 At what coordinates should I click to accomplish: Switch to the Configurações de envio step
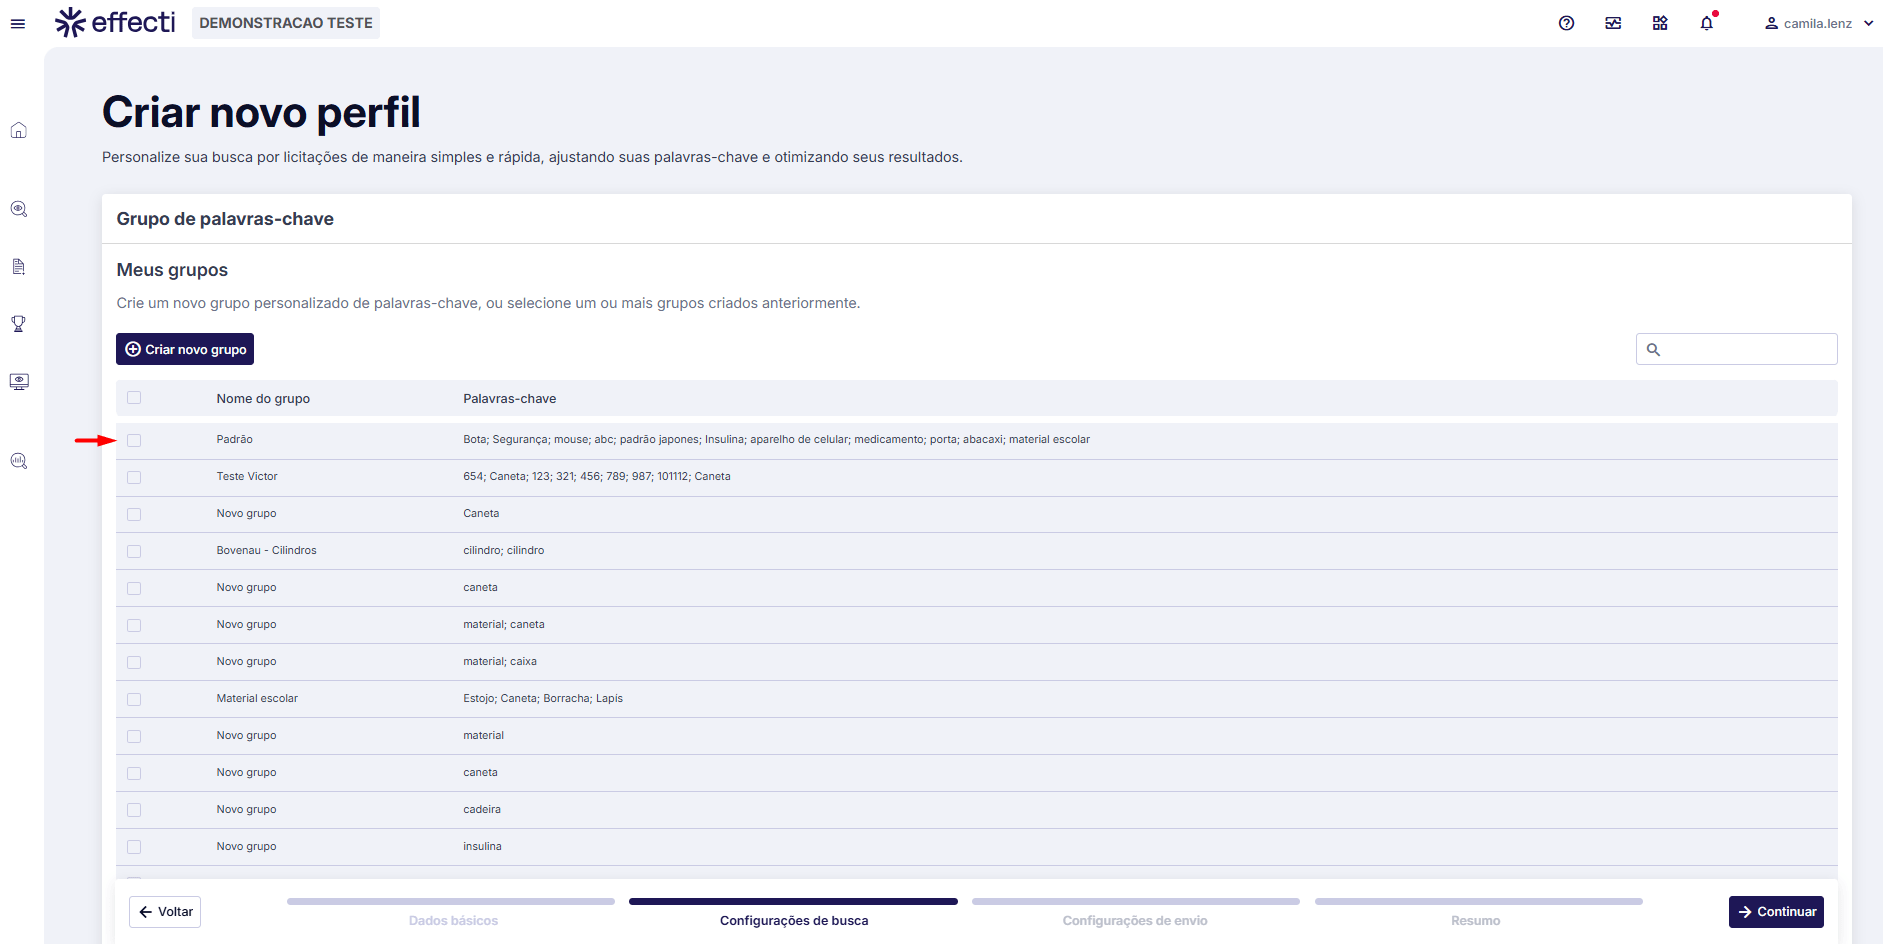(x=1134, y=920)
